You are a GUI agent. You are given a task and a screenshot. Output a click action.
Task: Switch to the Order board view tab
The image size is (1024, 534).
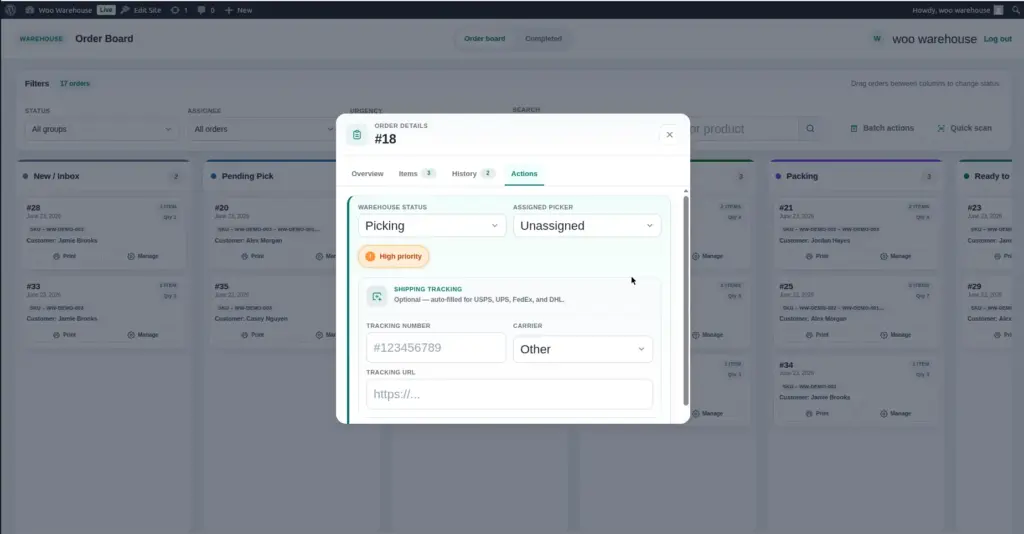coord(485,39)
